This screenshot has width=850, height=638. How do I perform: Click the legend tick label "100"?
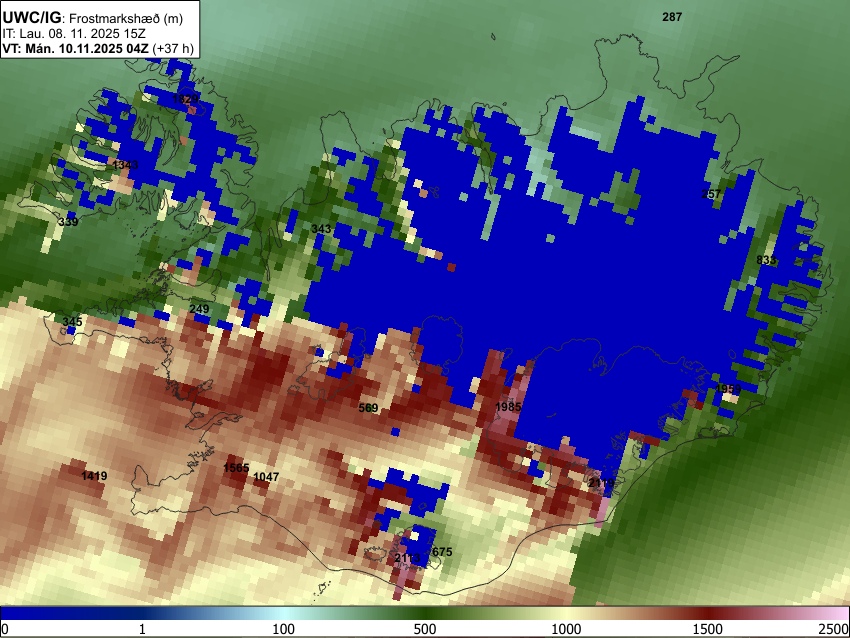(x=283, y=629)
